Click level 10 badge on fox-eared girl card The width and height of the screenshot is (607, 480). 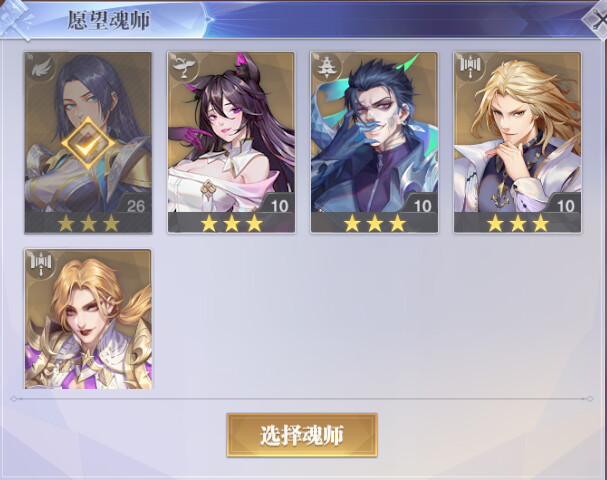[279, 206]
